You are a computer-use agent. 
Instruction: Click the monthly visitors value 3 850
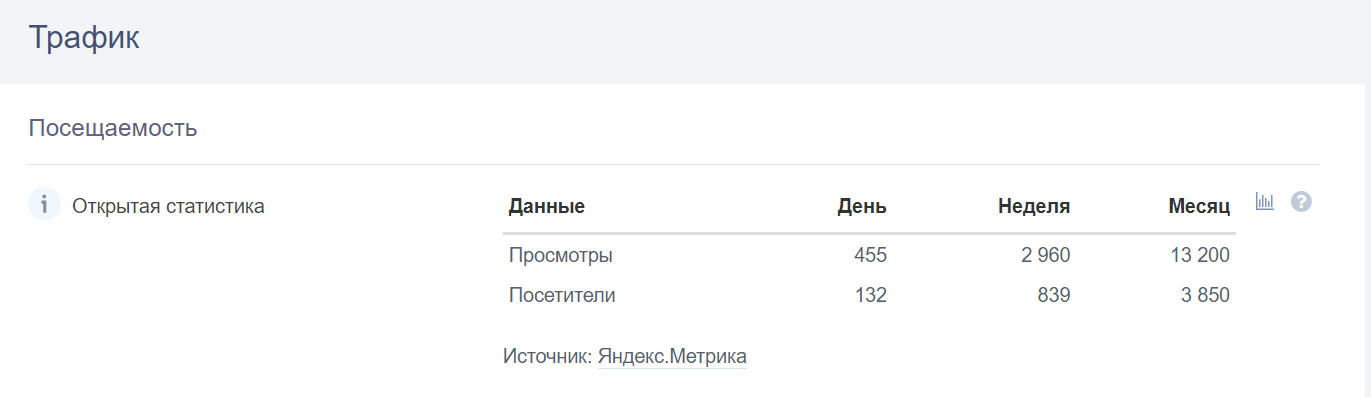[1204, 296]
